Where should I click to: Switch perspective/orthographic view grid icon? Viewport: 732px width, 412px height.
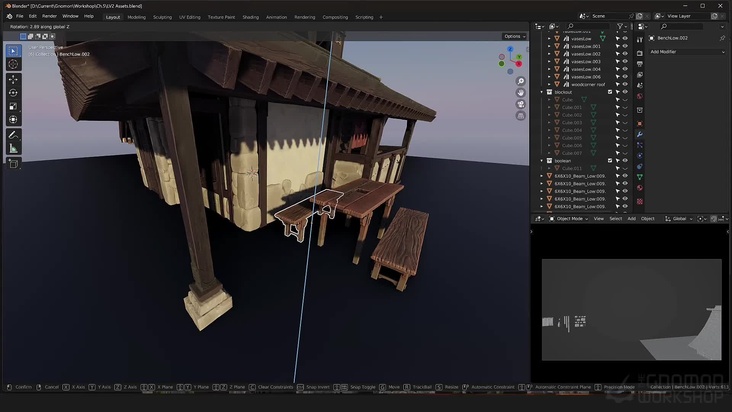(521, 116)
